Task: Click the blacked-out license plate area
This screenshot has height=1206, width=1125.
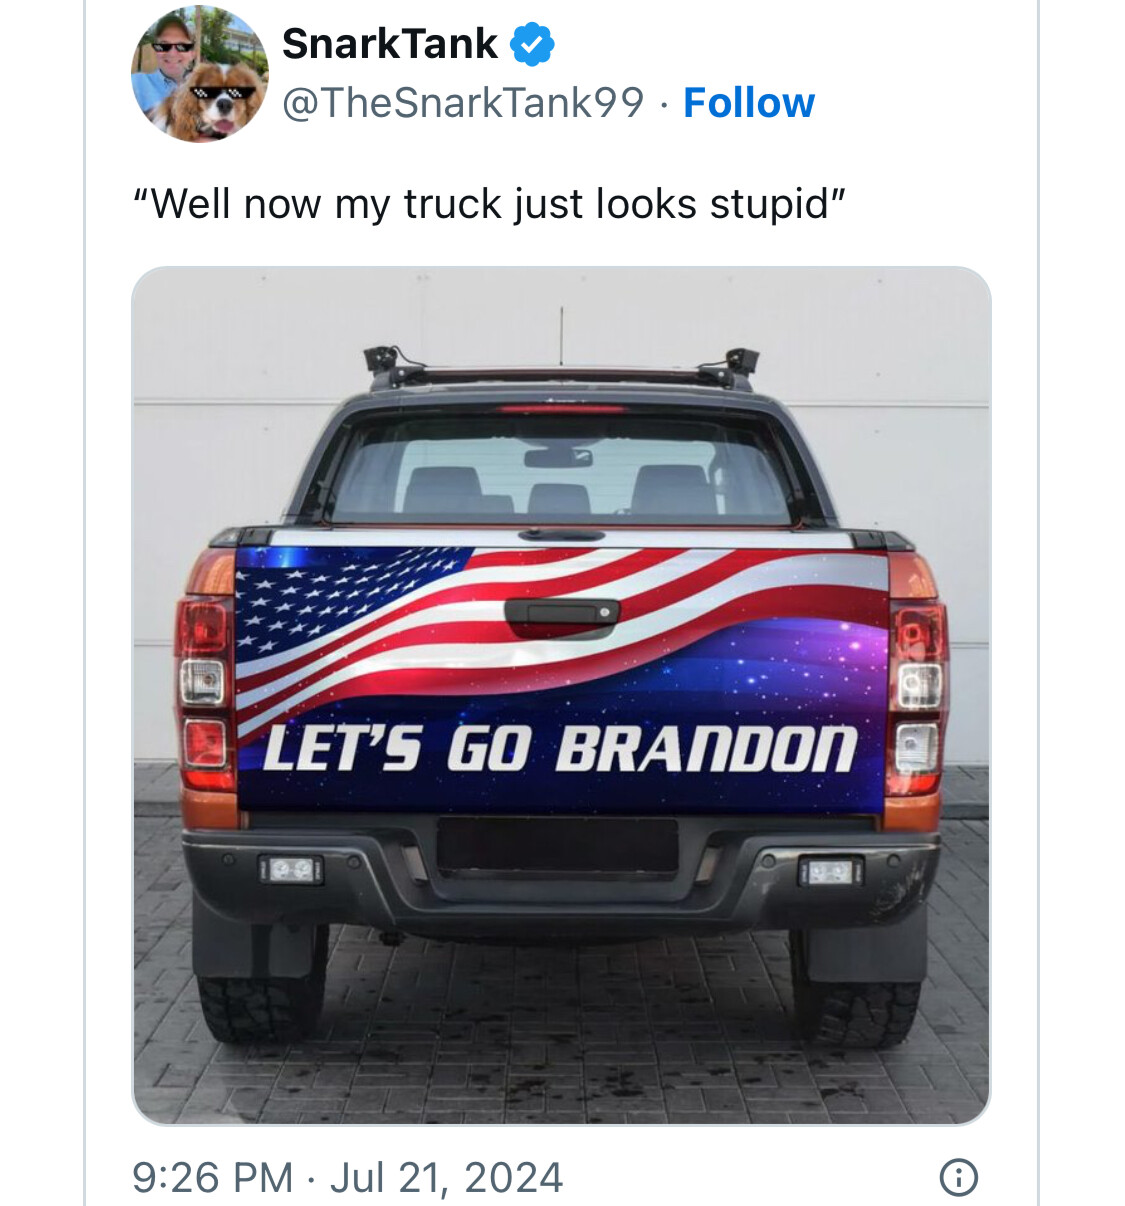Action: pos(557,845)
